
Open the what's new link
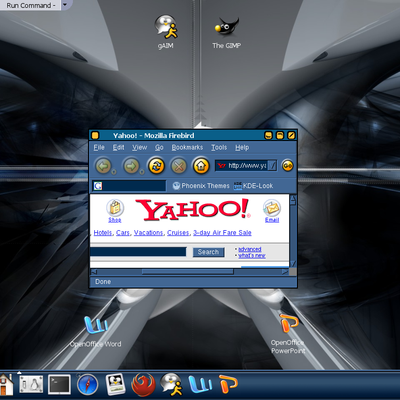tap(252, 256)
